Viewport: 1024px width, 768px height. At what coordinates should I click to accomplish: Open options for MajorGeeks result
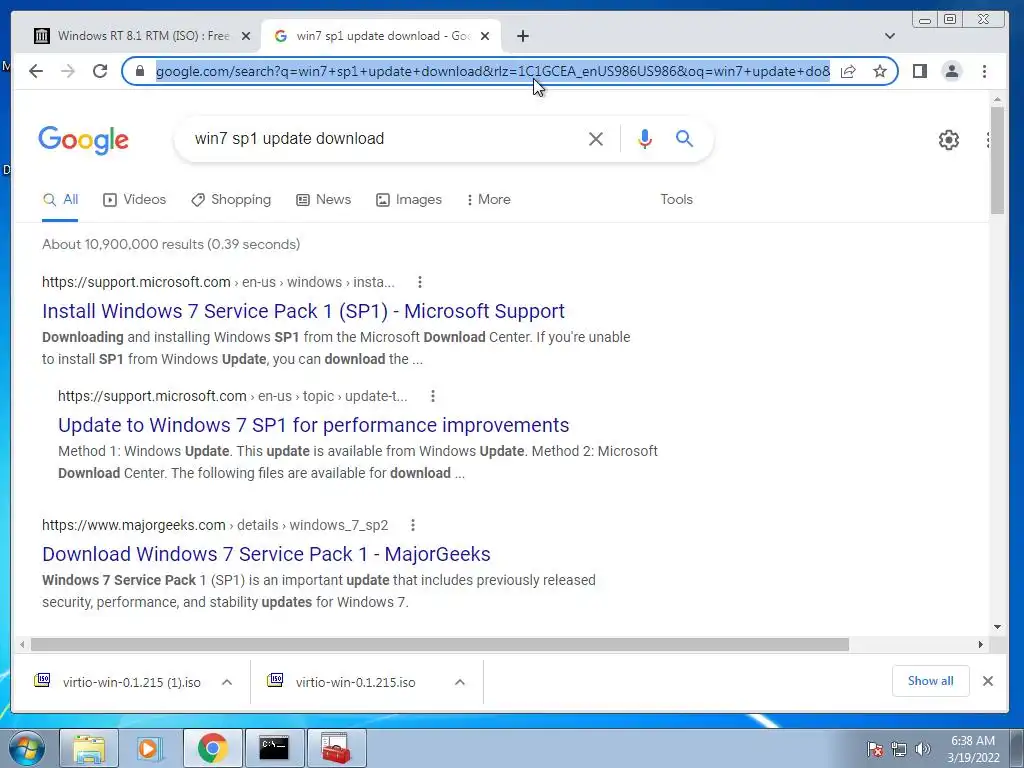click(413, 525)
